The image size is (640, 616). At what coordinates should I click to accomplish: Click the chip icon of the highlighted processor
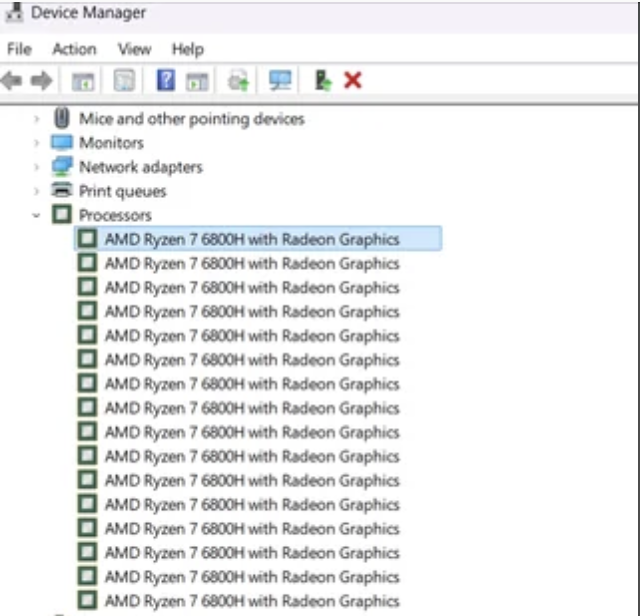click(87, 238)
